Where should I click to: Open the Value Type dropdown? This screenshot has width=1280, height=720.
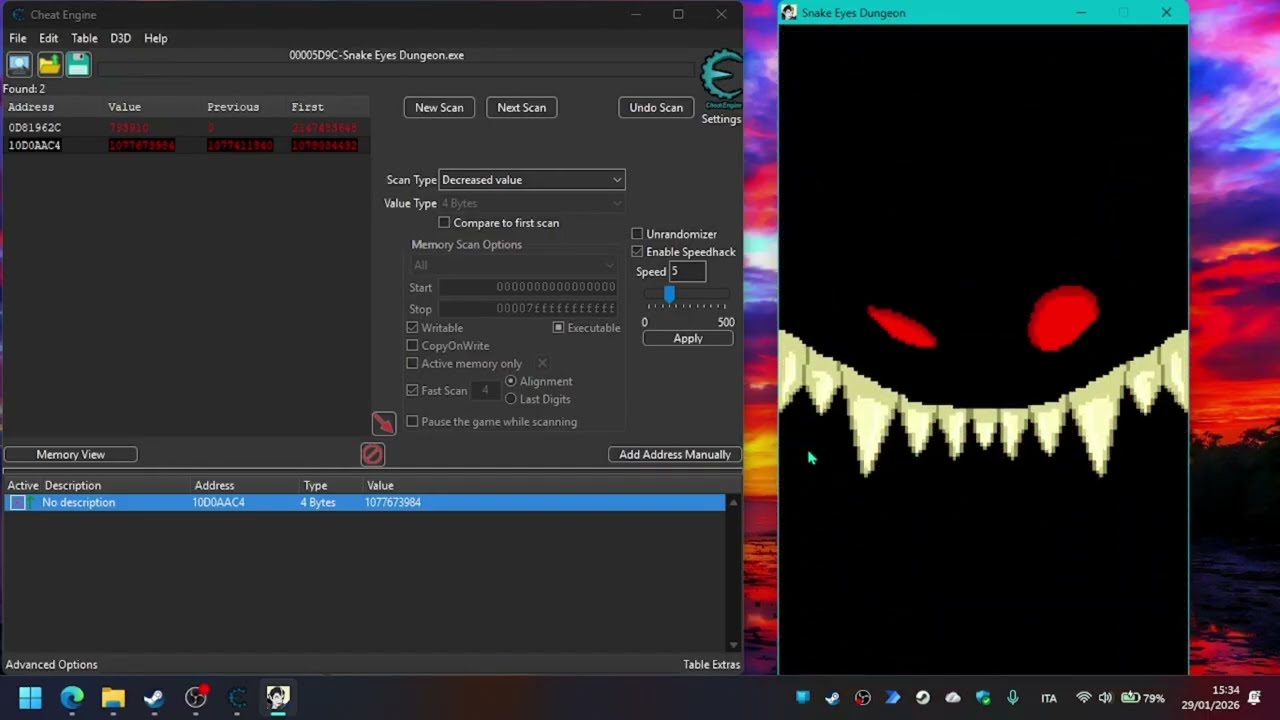[x=531, y=204]
